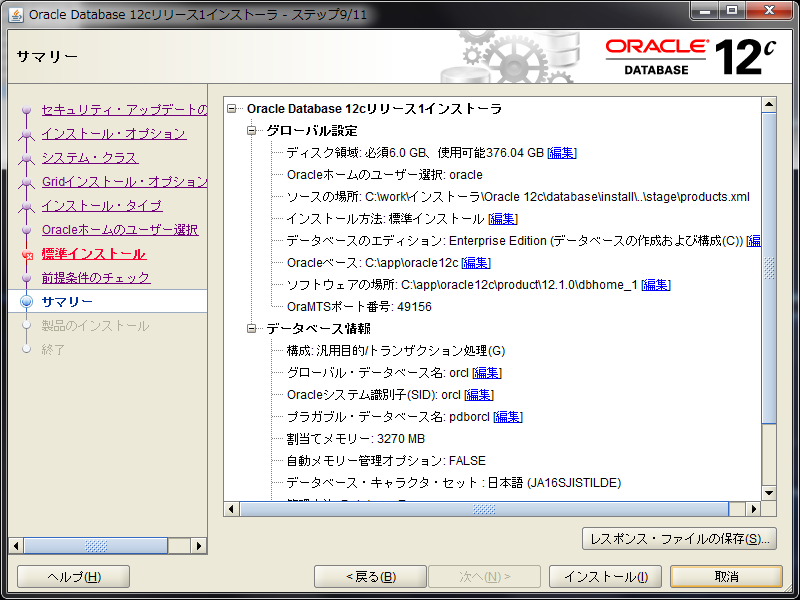The height and width of the screenshot is (600, 800).
Task: Click the blue current-step marker beside サマリー
Action: [x=27, y=302]
